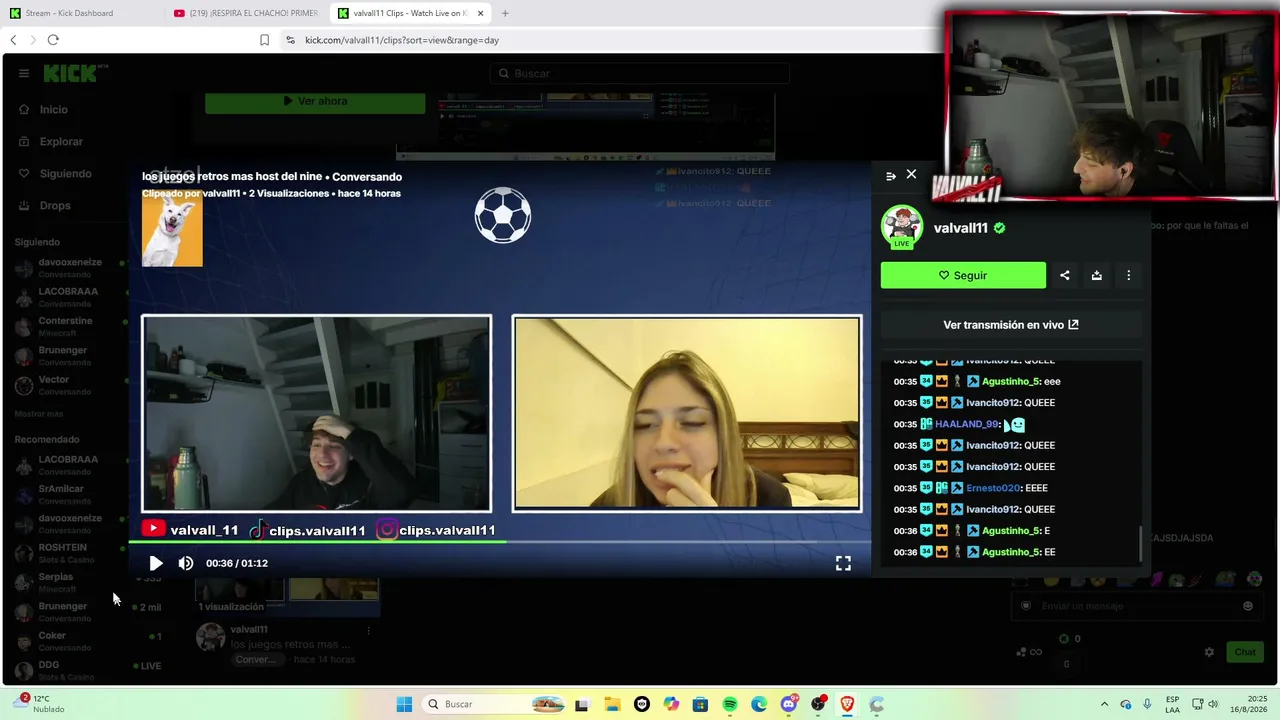Share the clip using the share icon

(1065, 275)
